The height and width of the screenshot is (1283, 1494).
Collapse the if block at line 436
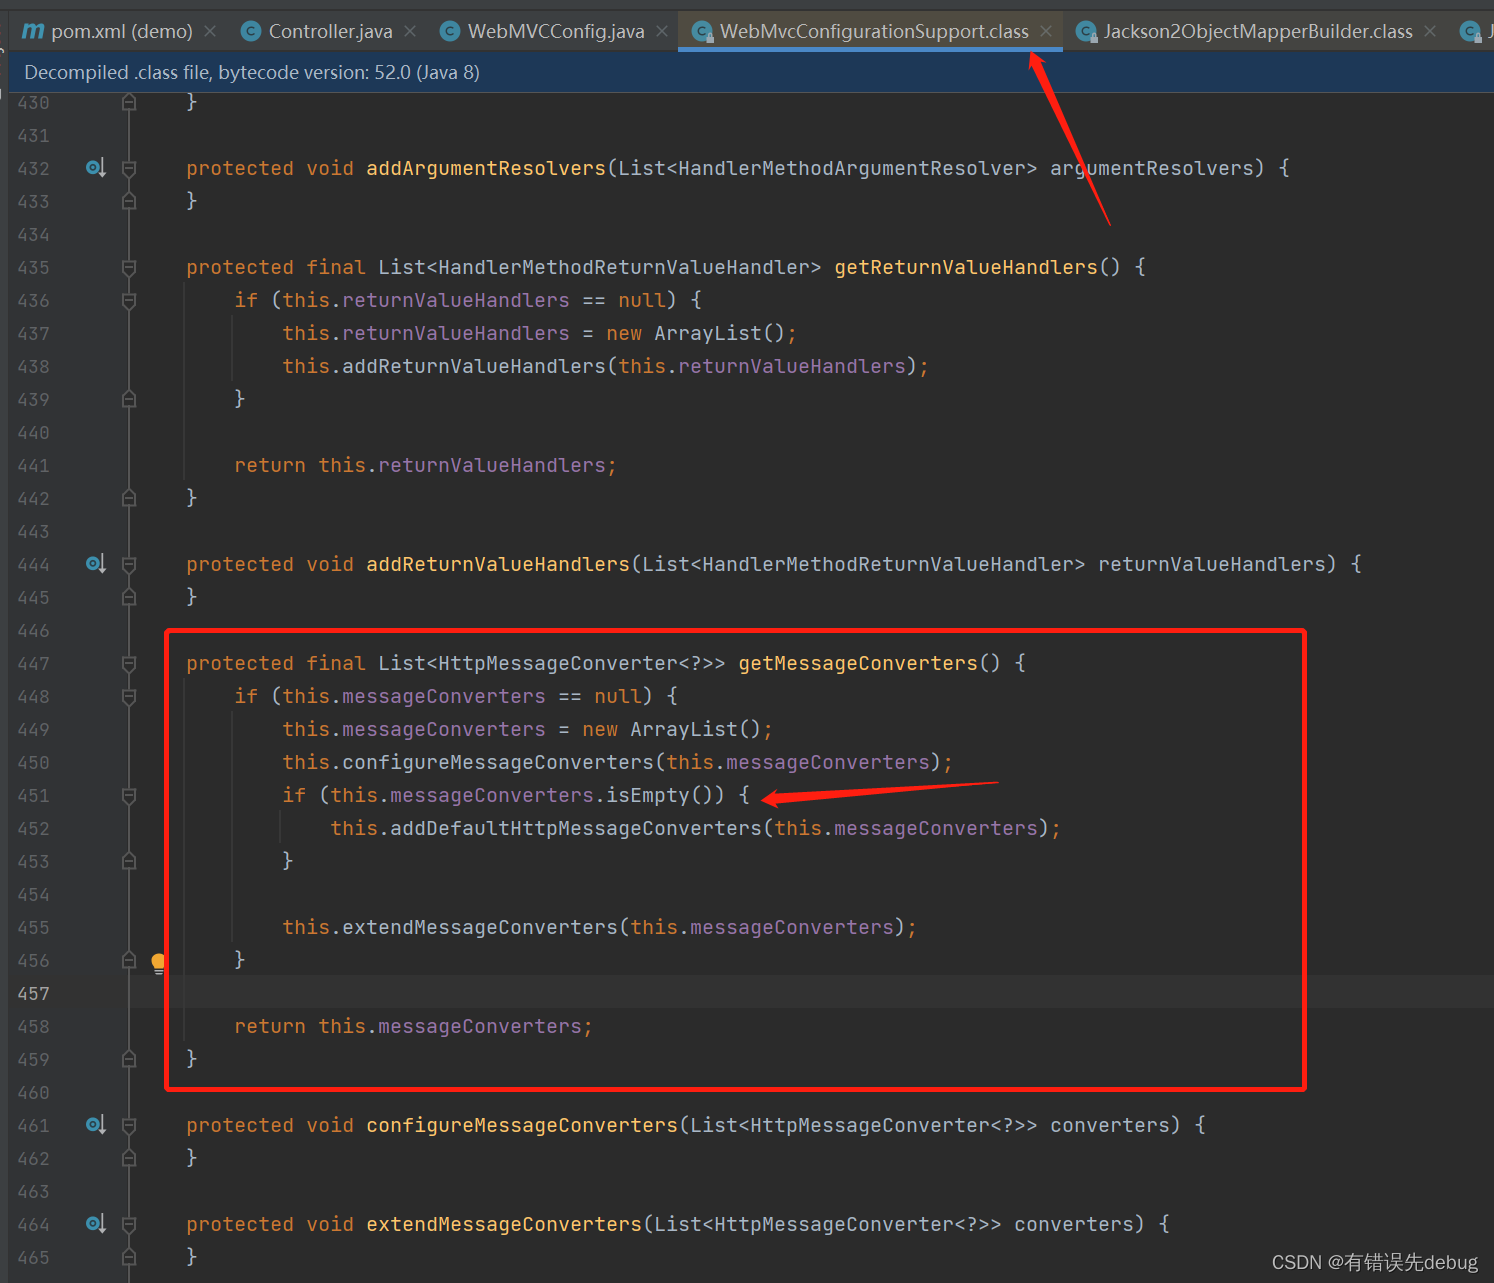click(x=129, y=300)
